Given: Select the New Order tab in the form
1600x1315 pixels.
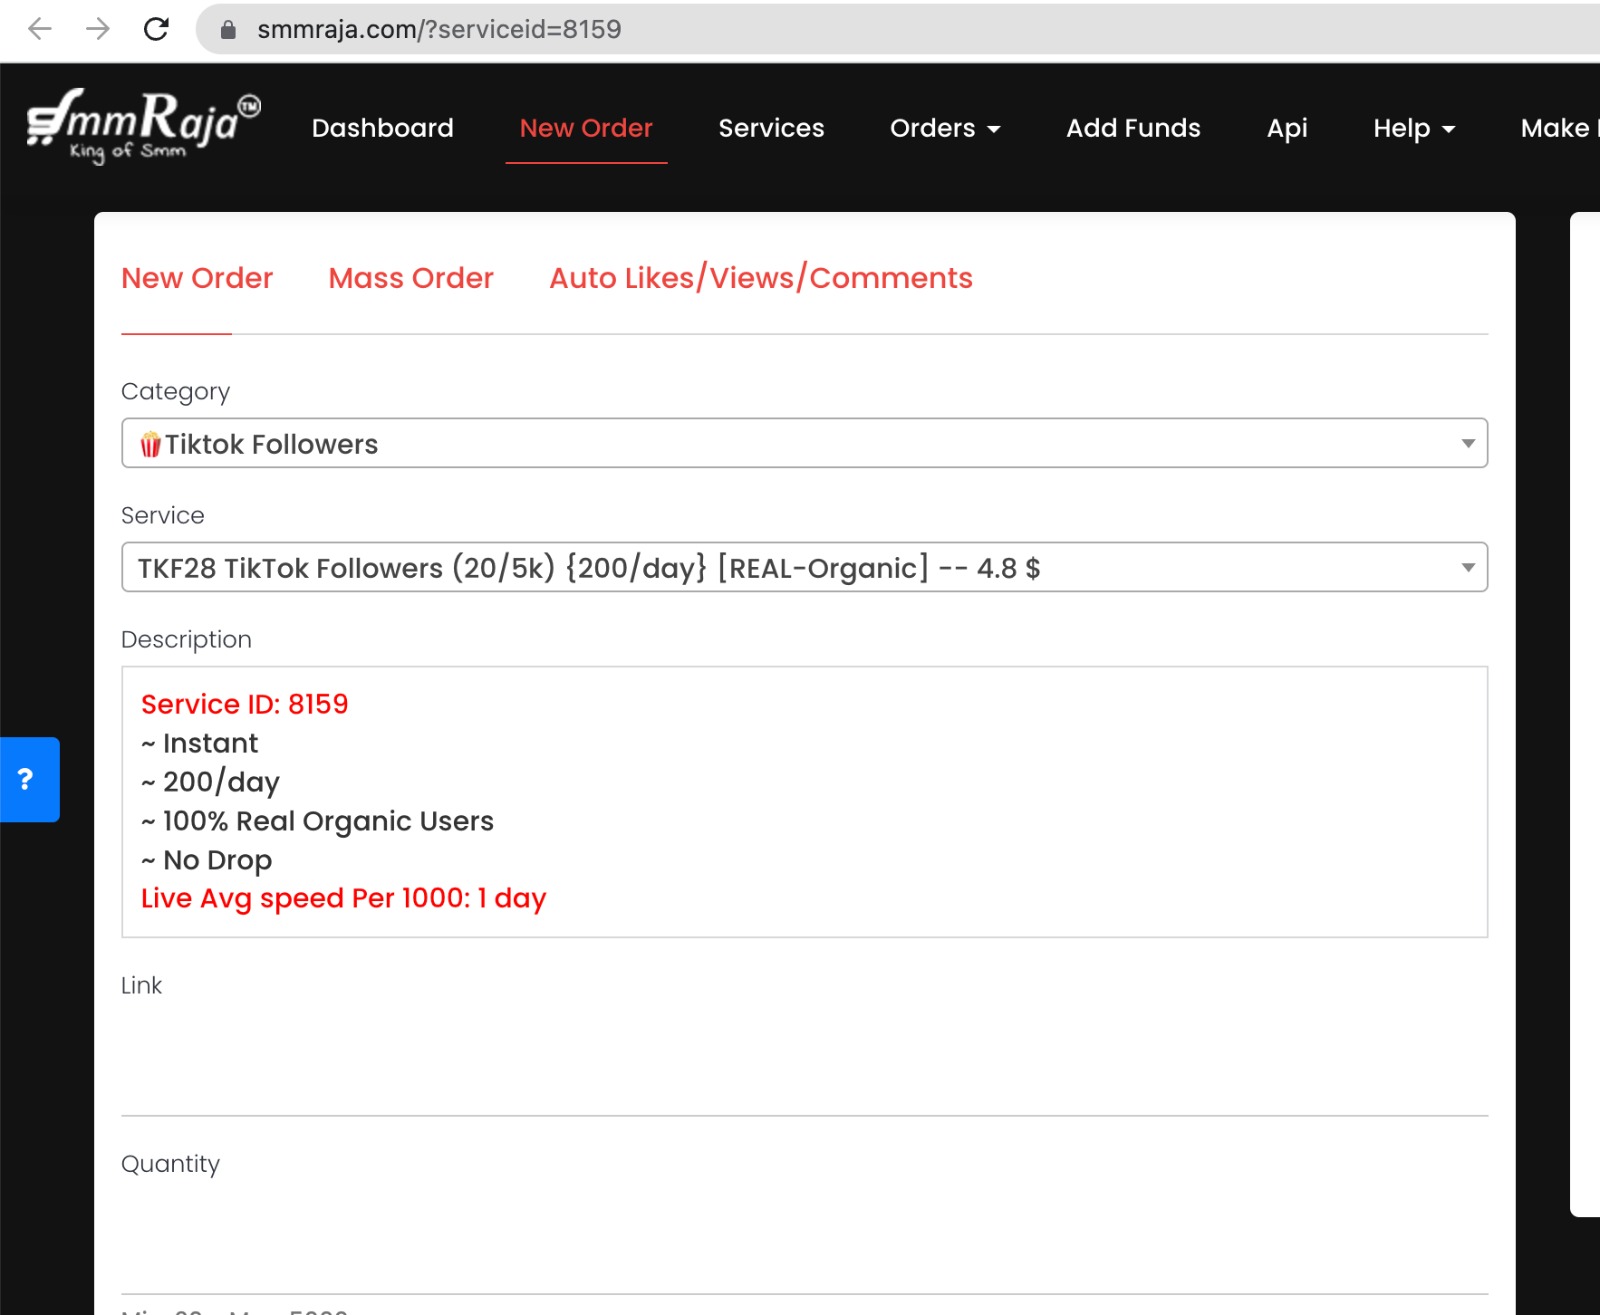Looking at the screenshot, I should tap(197, 278).
